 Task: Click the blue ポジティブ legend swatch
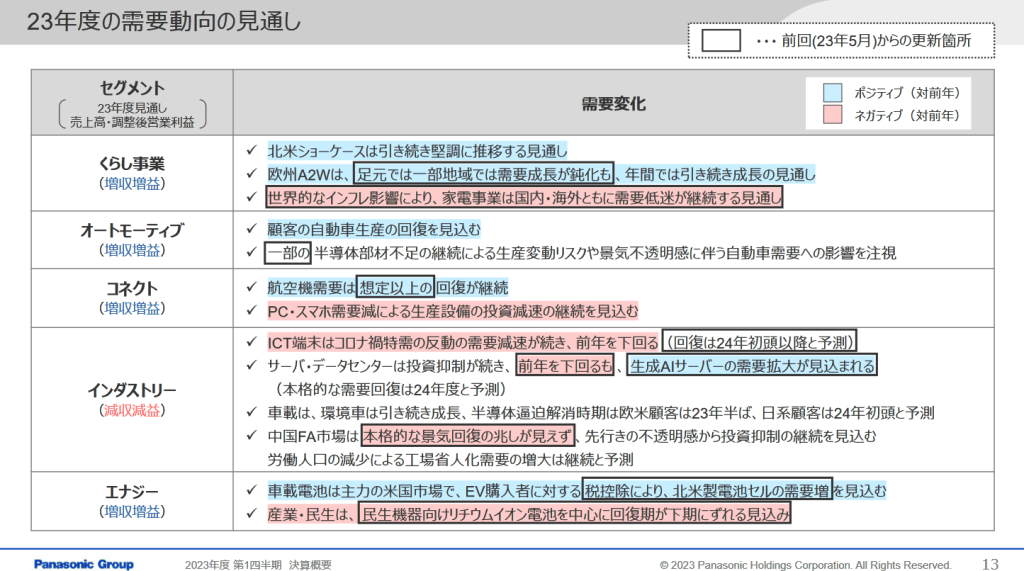(x=833, y=92)
